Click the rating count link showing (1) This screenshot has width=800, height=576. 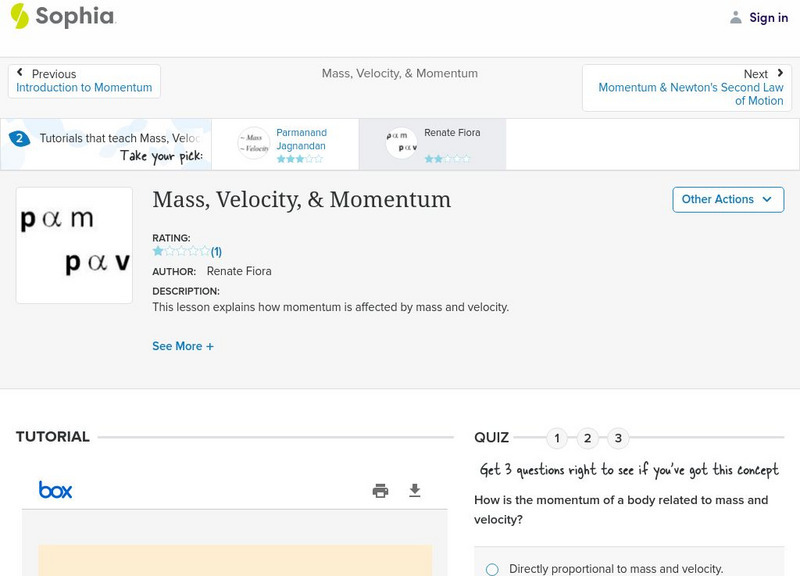(x=215, y=252)
